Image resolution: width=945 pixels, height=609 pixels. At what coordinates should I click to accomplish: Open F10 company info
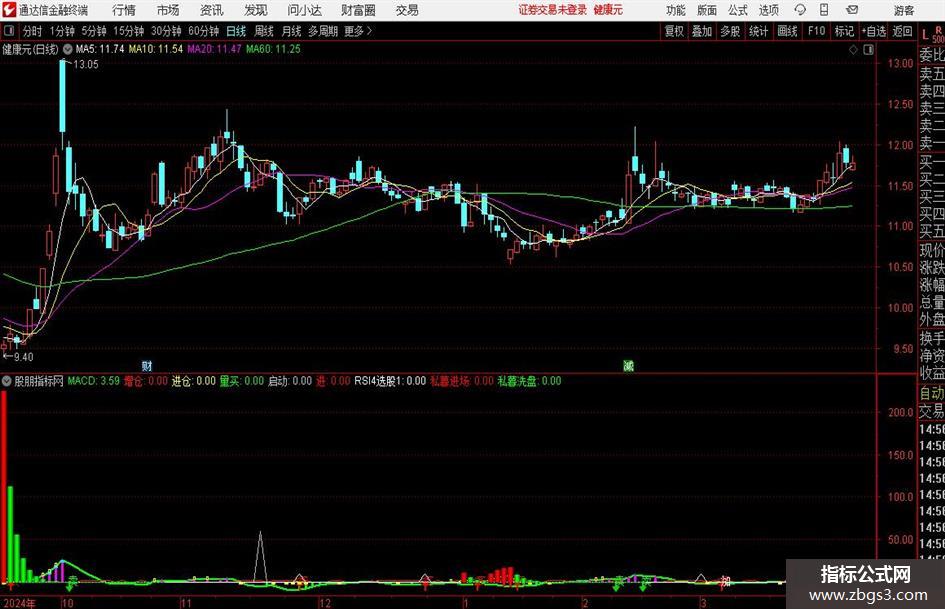coord(816,31)
